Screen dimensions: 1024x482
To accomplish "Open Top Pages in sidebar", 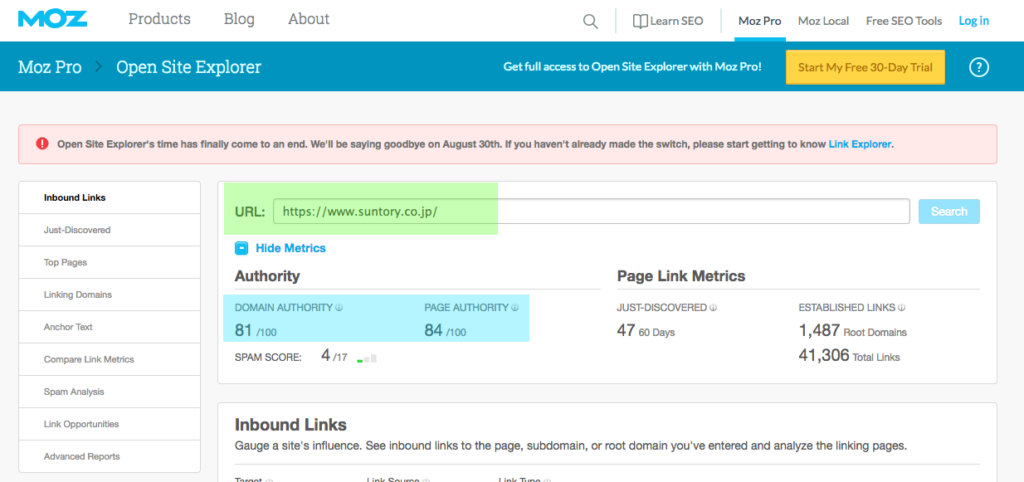I will point(110,263).
